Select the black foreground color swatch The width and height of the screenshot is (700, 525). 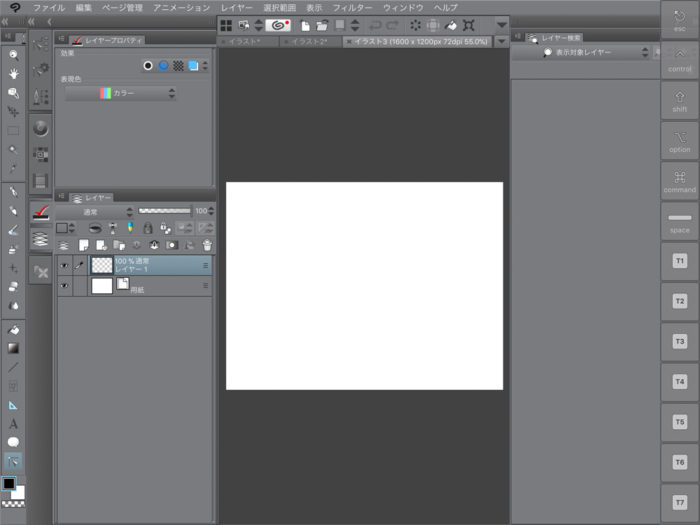[x=9, y=484]
